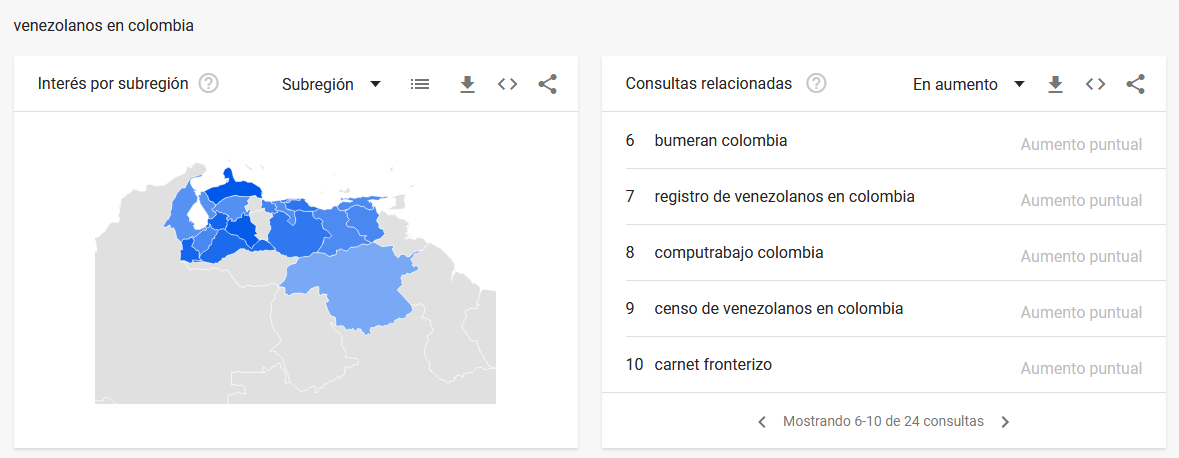Select registro de venezolanos en colombia query
This screenshot has width=1179, height=458.
883,197
